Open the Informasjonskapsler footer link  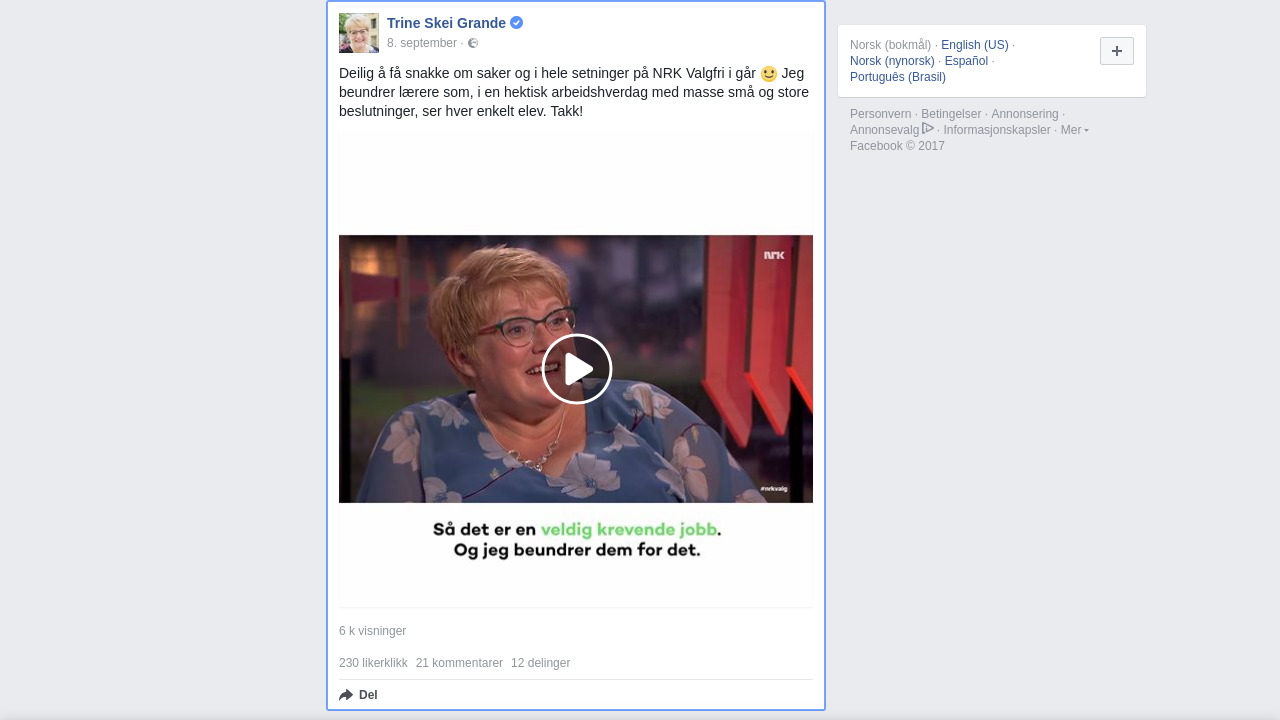[997, 130]
